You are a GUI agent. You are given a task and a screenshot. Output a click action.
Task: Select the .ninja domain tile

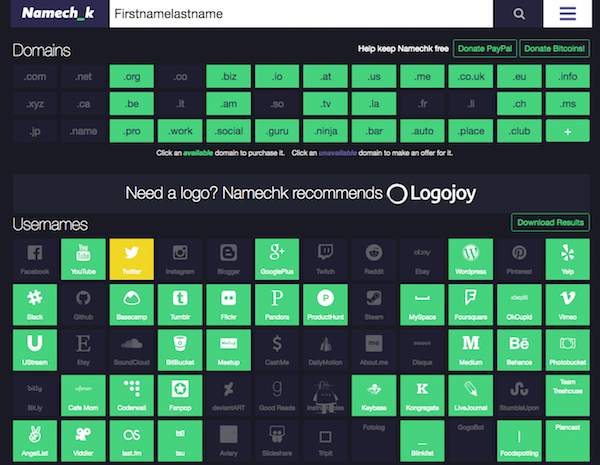[325, 131]
